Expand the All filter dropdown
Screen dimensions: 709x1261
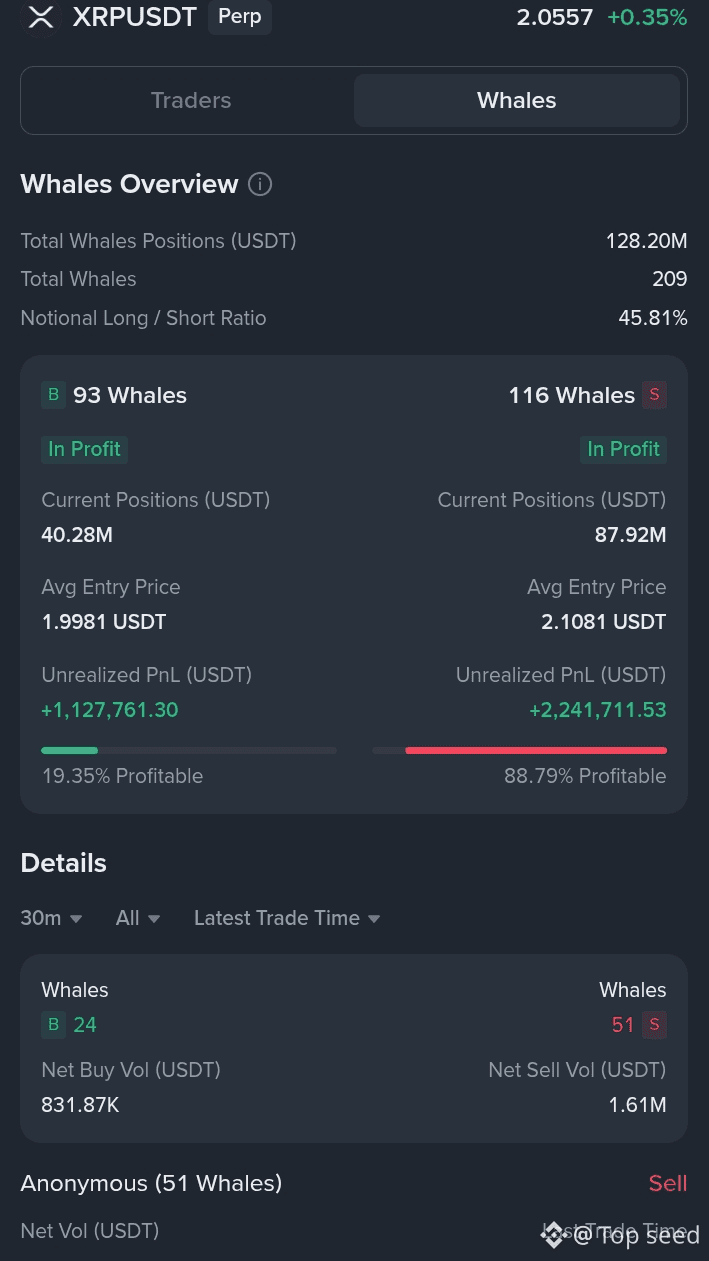click(x=138, y=918)
